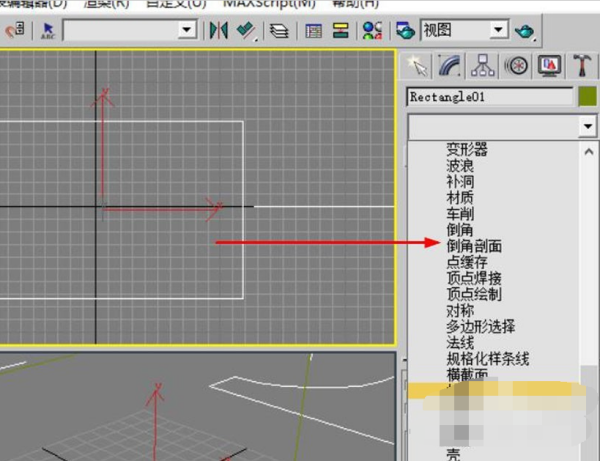Click the Rectangle01 object name field
The height and width of the screenshot is (461, 600).
pyautogui.click(x=488, y=97)
